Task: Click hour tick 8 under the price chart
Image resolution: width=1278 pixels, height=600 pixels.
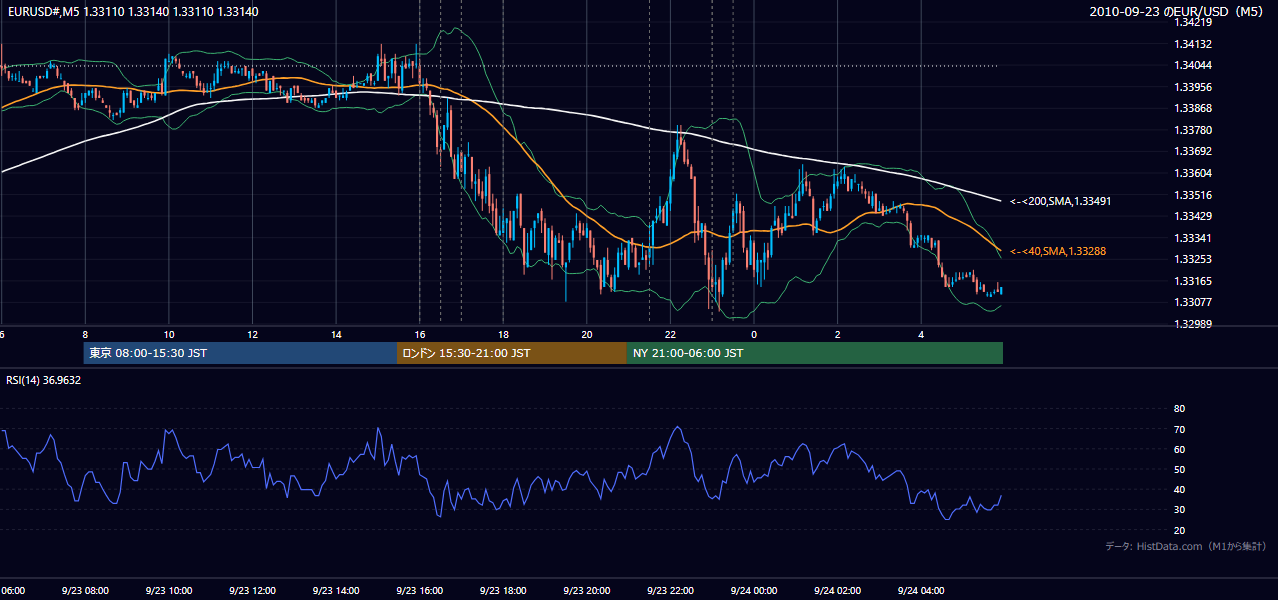Action: [x=85, y=334]
